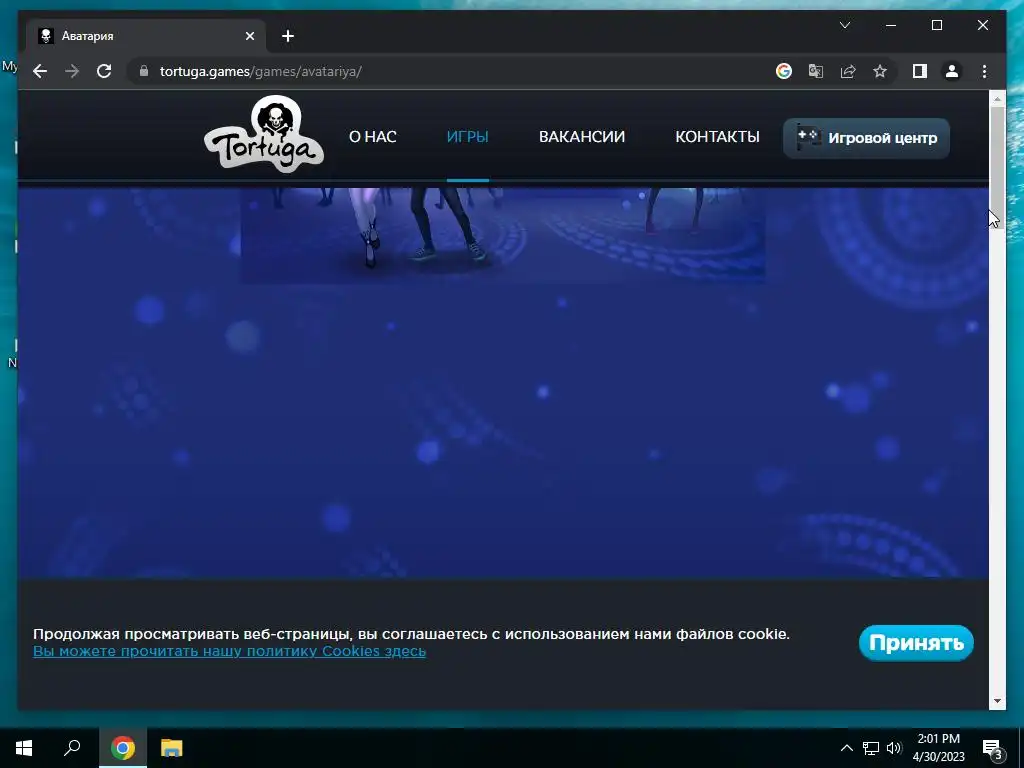Image resolution: width=1024 pixels, height=768 pixels.
Task: Minimize the Chrome window
Action: pyautogui.click(x=891, y=25)
